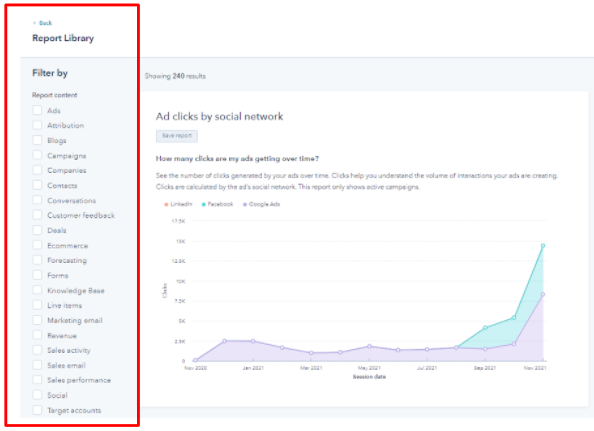The height and width of the screenshot is (431, 594).
Task: Check the Customer feedback filter checkbox
Action: [x=37, y=215]
